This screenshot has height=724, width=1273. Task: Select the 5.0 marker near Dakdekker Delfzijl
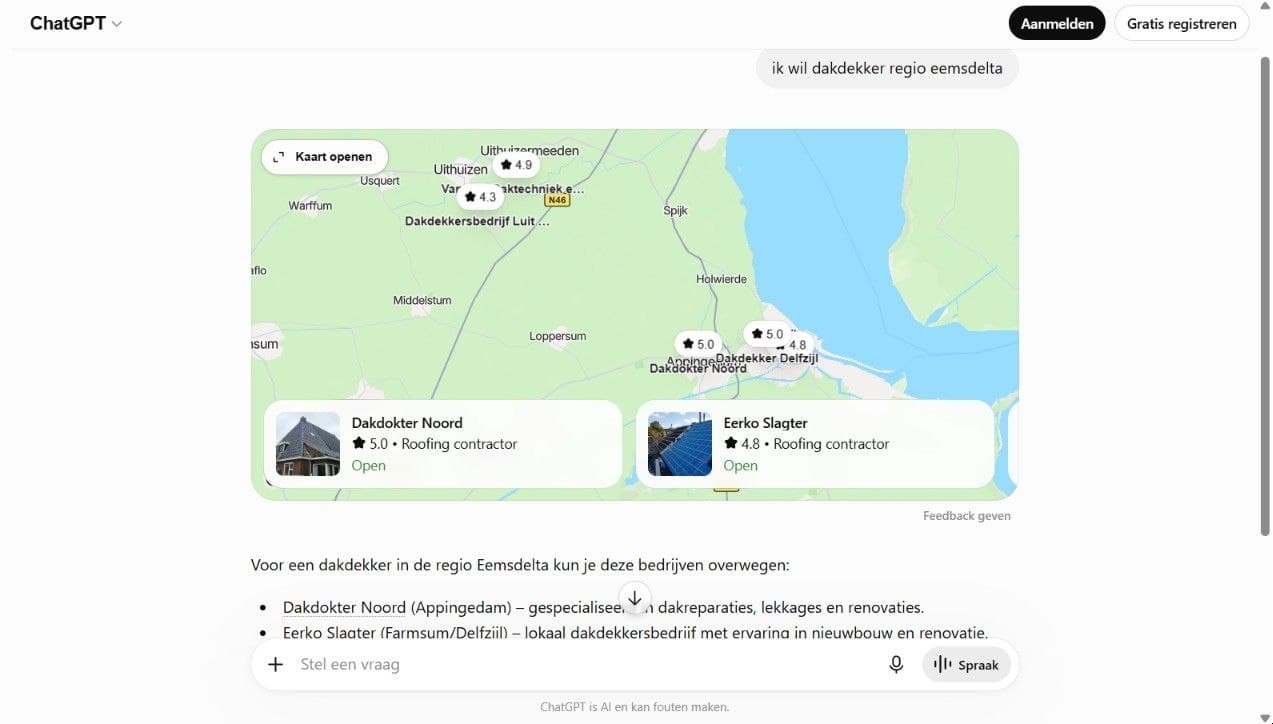[767, 334]
